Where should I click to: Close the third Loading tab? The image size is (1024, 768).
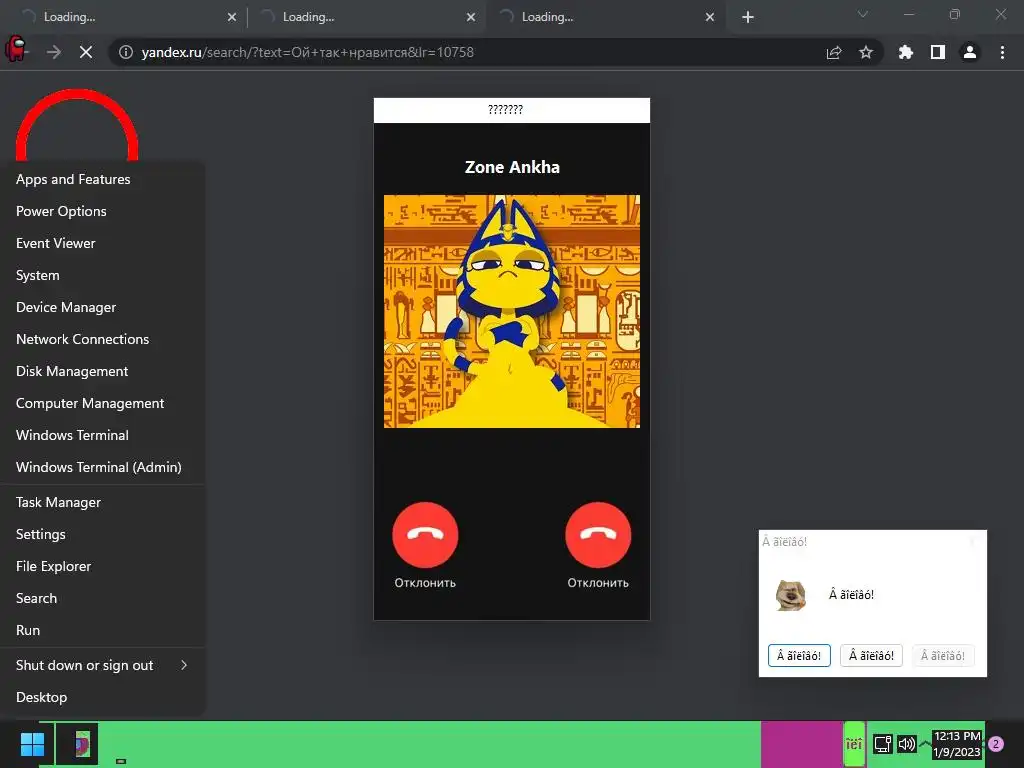coord(710,17)
